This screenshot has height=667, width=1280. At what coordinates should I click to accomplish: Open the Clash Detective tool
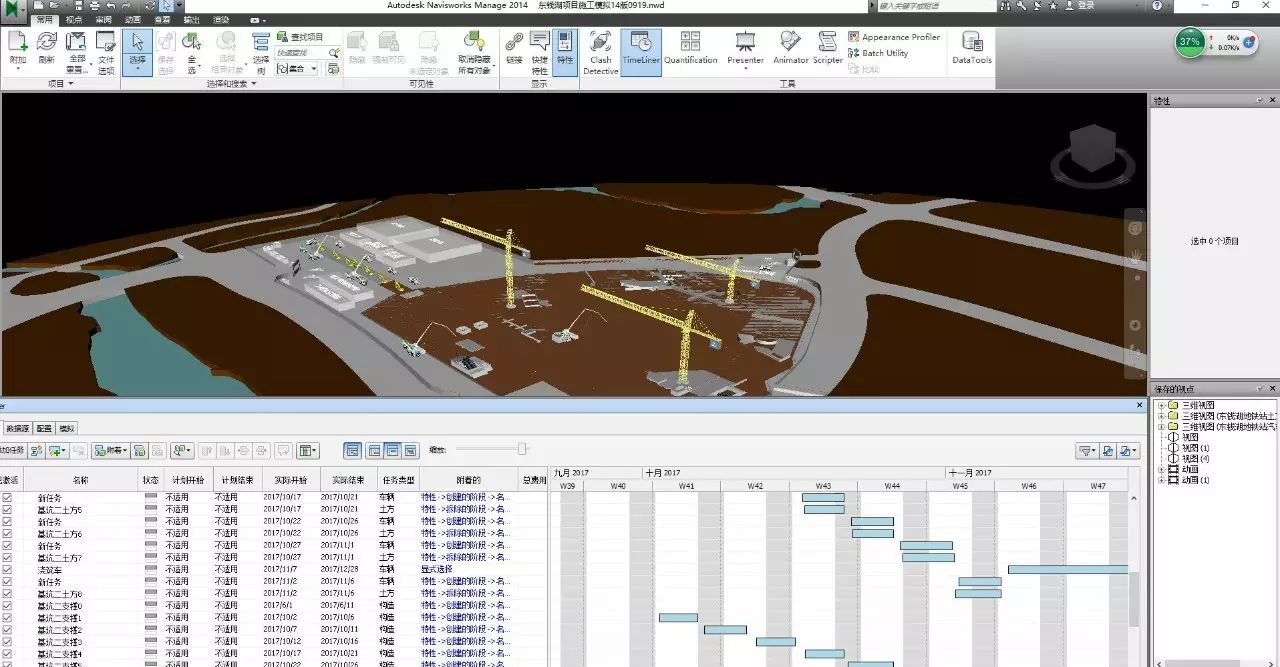[600, 52]
